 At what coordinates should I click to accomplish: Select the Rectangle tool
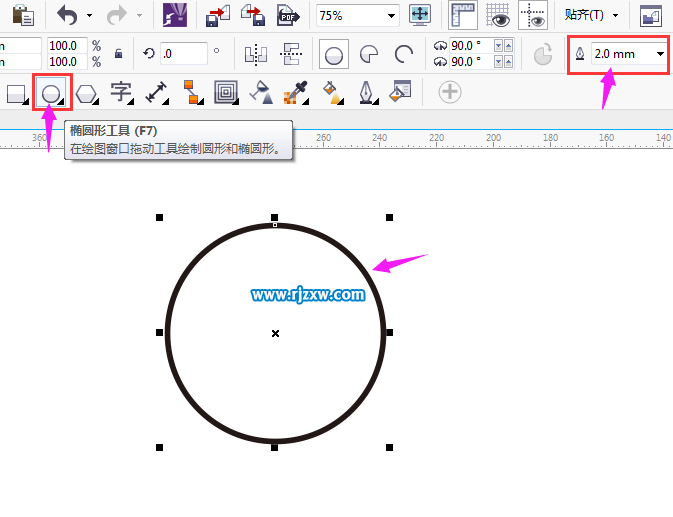coord(17,94)
